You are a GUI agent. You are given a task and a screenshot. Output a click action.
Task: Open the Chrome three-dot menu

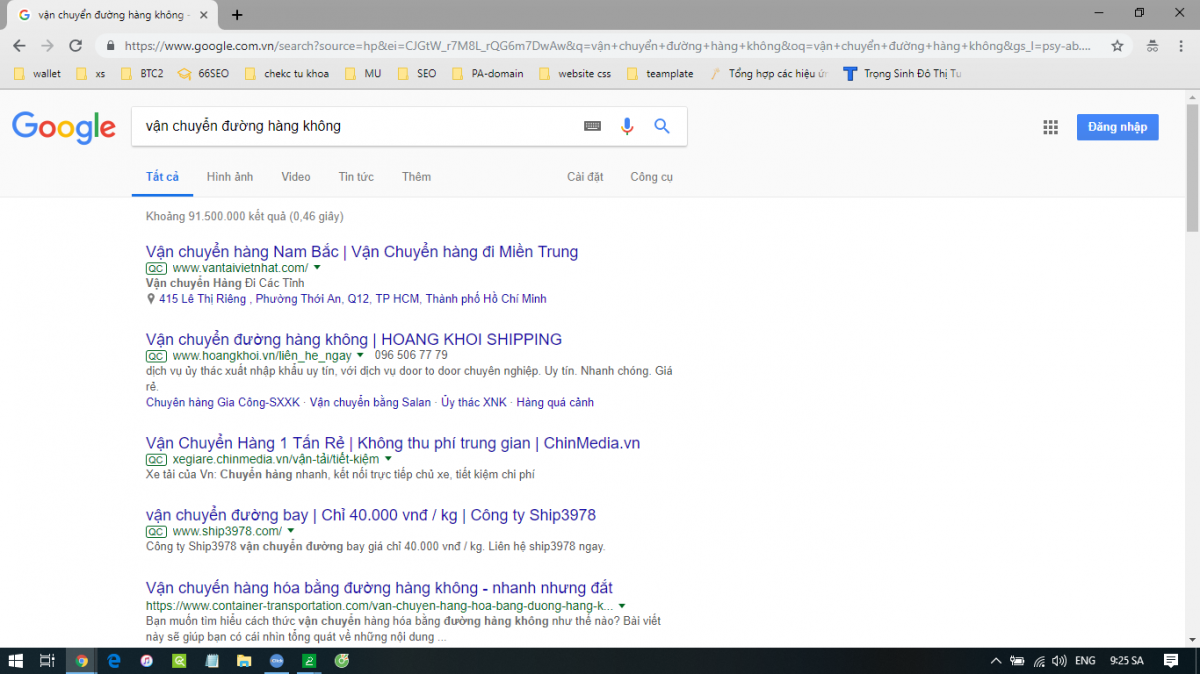pos(1180,46)
